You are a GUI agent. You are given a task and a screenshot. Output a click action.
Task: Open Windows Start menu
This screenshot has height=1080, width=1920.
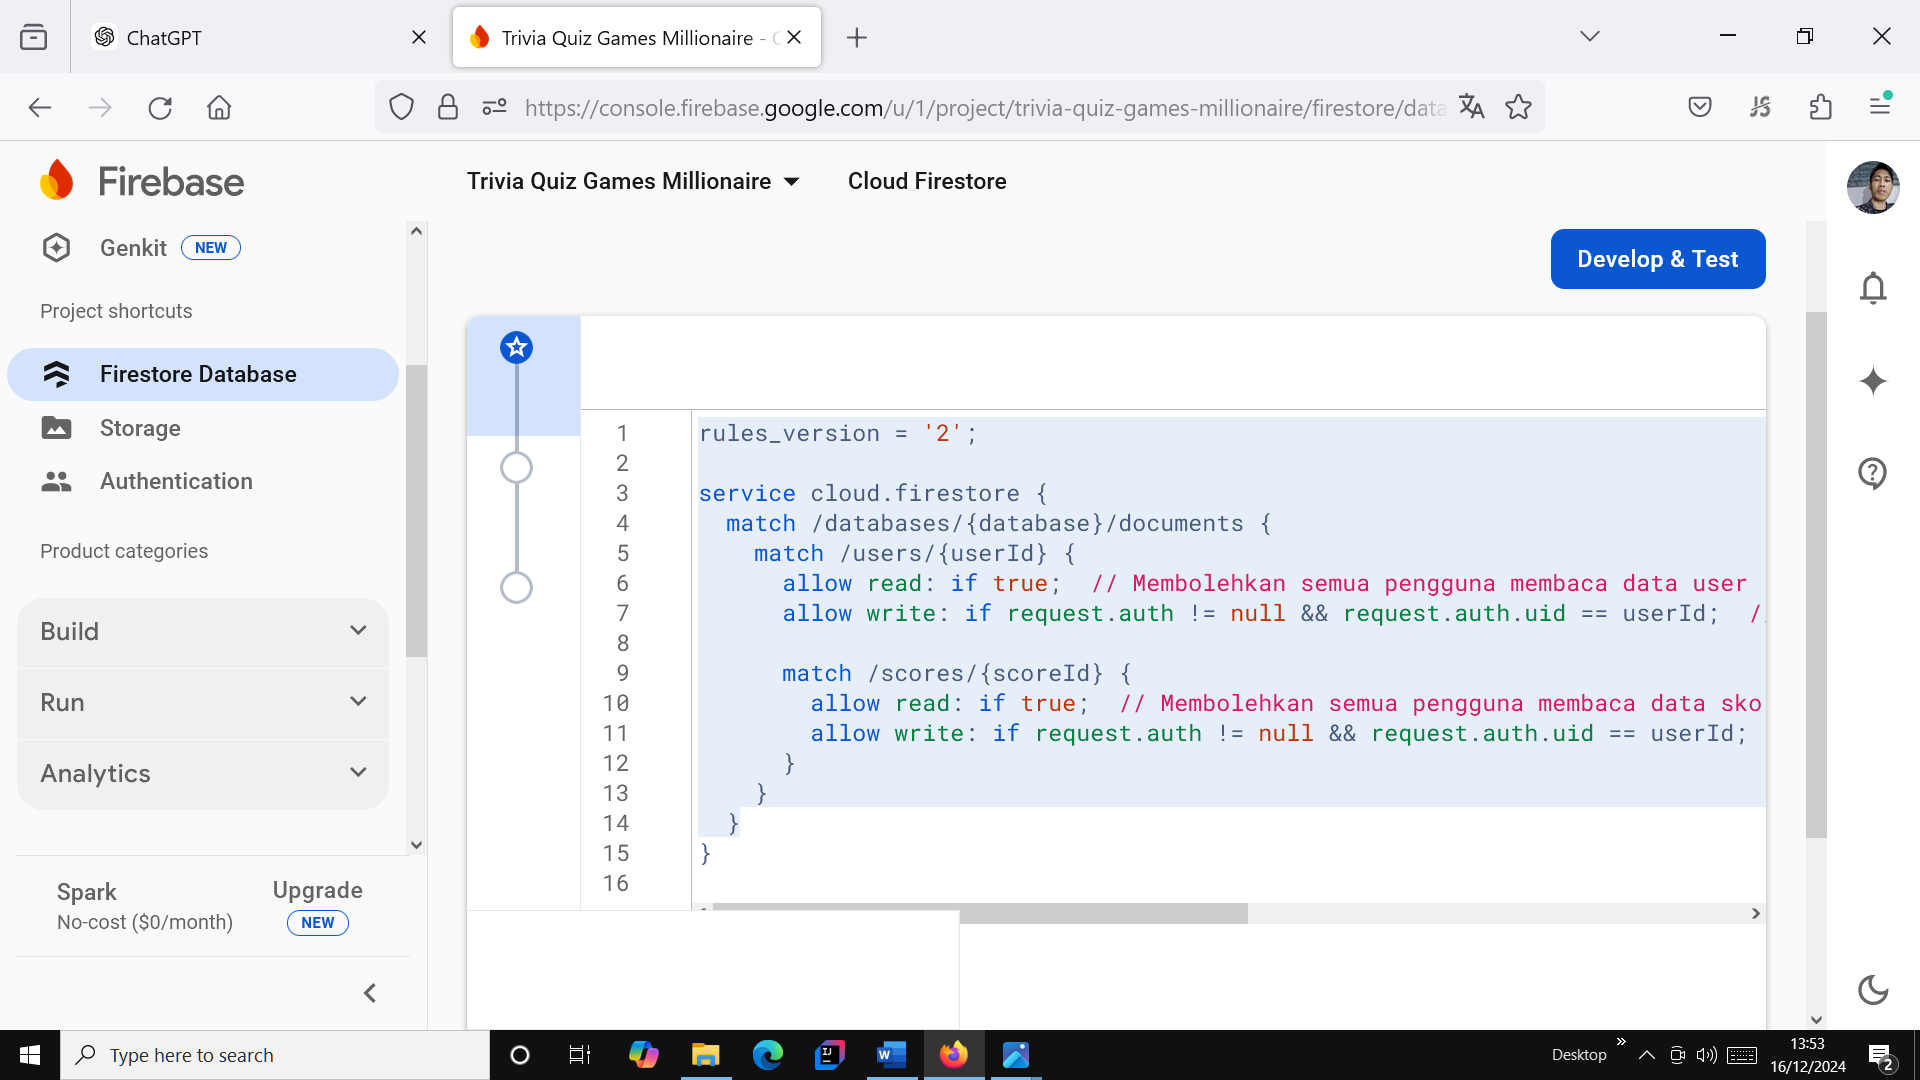30,1055
